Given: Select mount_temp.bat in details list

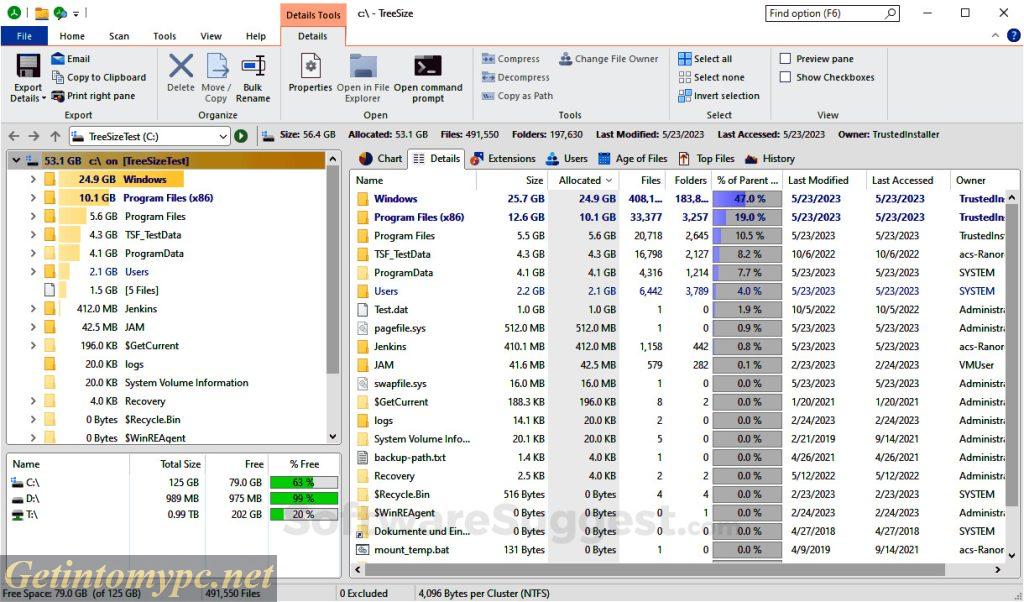Looking at the screenshot, I should coord(679,550).
